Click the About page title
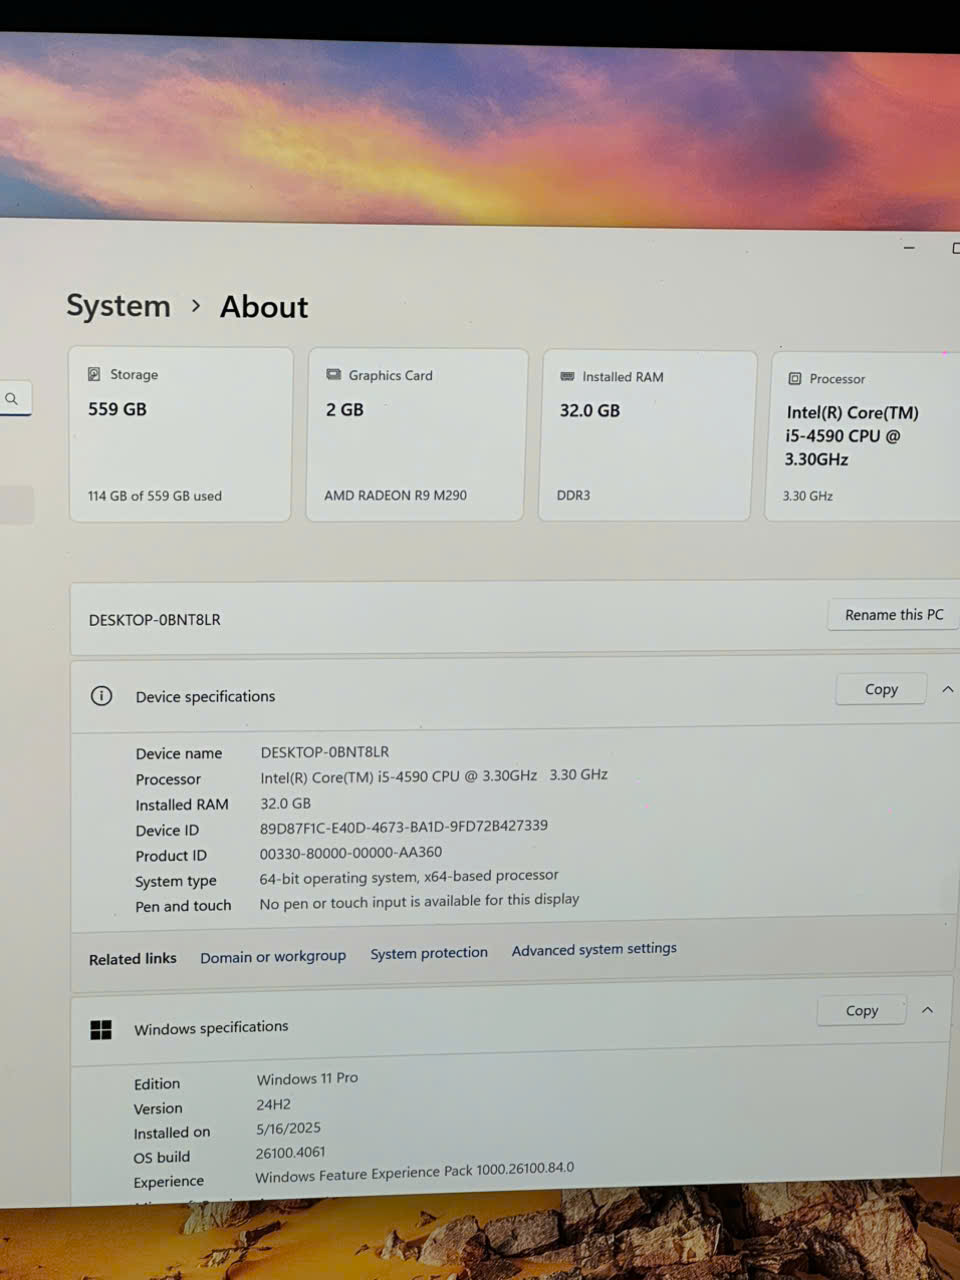Viewport: 960px width, 1280px height. (264, 306)
